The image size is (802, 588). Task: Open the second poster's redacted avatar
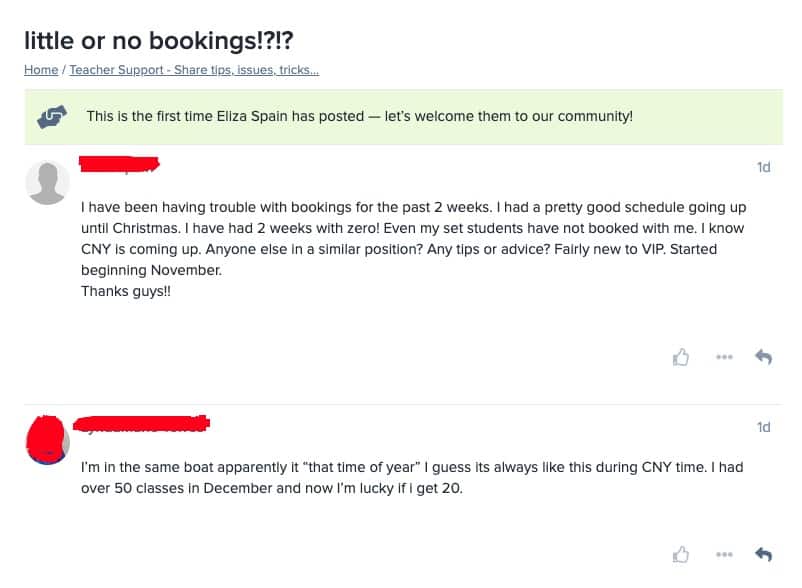[48, 440]
